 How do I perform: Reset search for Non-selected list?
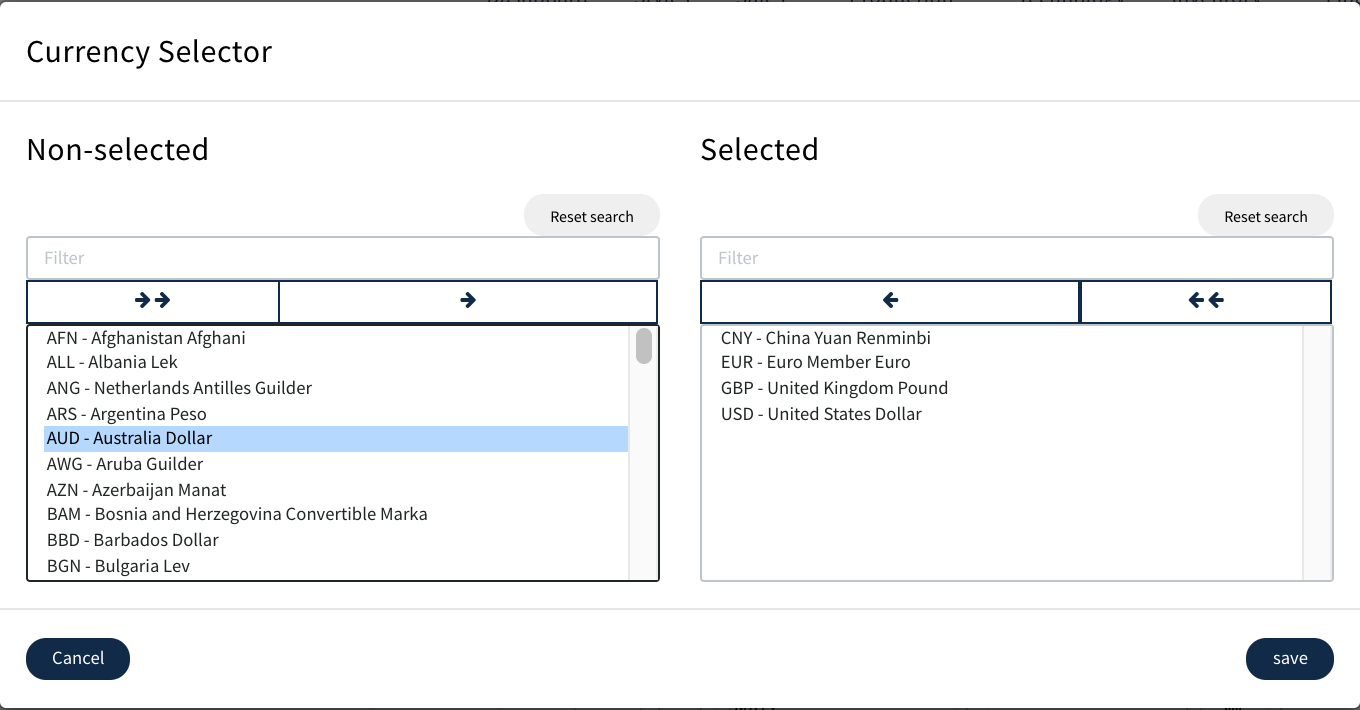(591, 216)
